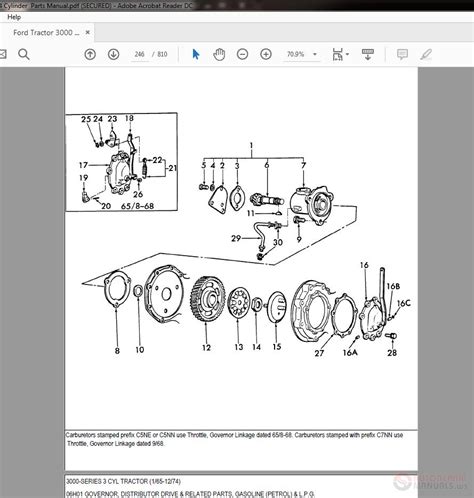This screenshot has height=498, width=474.
Task: Click the caption line starting '3000-SERIES 3 CYL TRACTOR'
Action: click(x=123, y=481)
